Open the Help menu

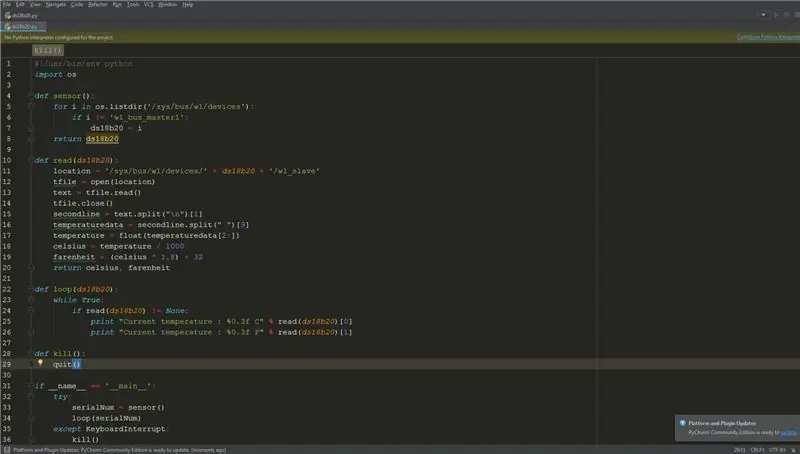coord(188,5)
